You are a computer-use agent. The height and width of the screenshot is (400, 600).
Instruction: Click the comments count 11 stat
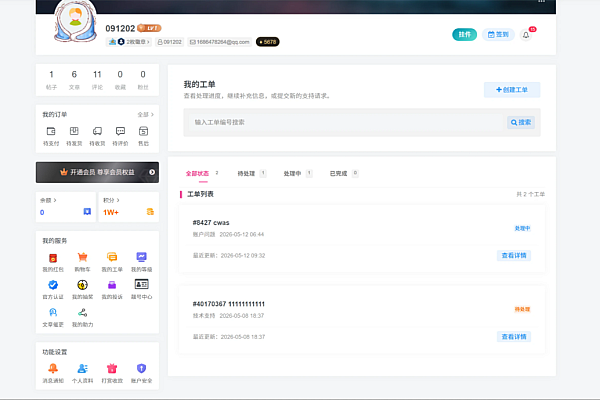[x=97, y=80]
